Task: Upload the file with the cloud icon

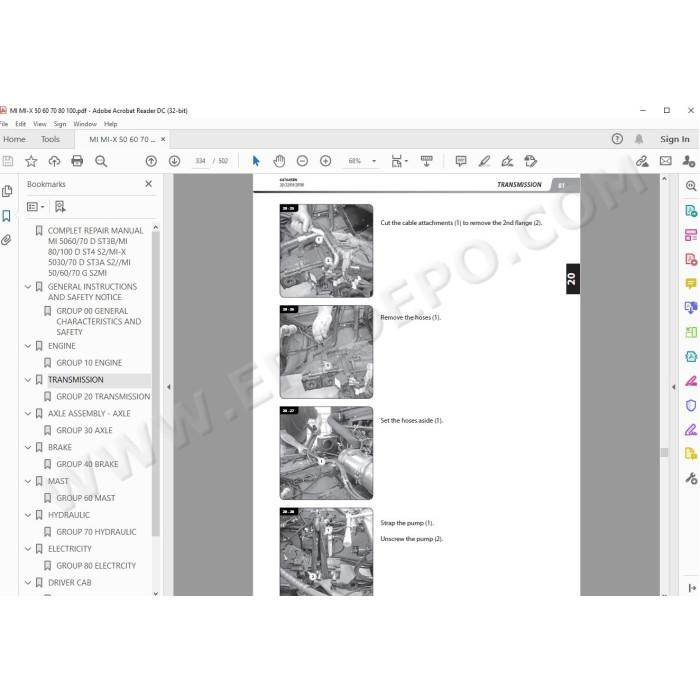Action: point(54,161)
